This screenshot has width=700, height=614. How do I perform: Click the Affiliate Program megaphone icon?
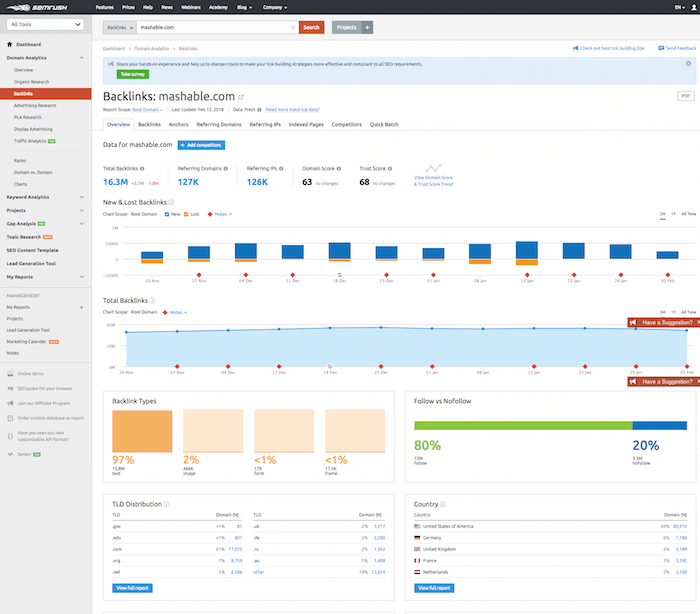click(10, 403)
